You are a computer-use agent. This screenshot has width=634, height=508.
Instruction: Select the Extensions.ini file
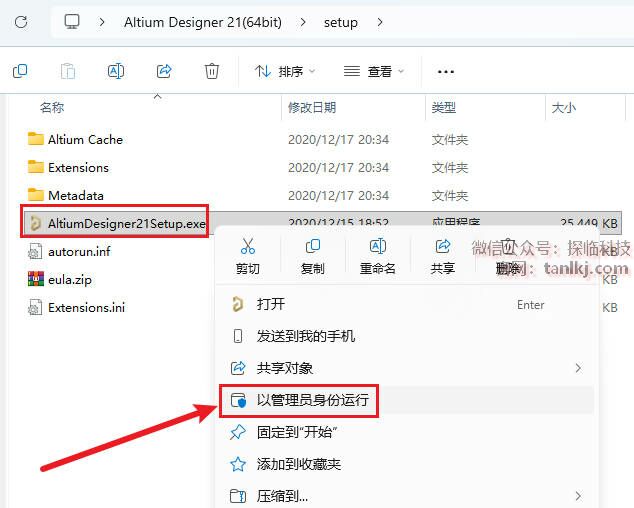click(x=76, y=307)
